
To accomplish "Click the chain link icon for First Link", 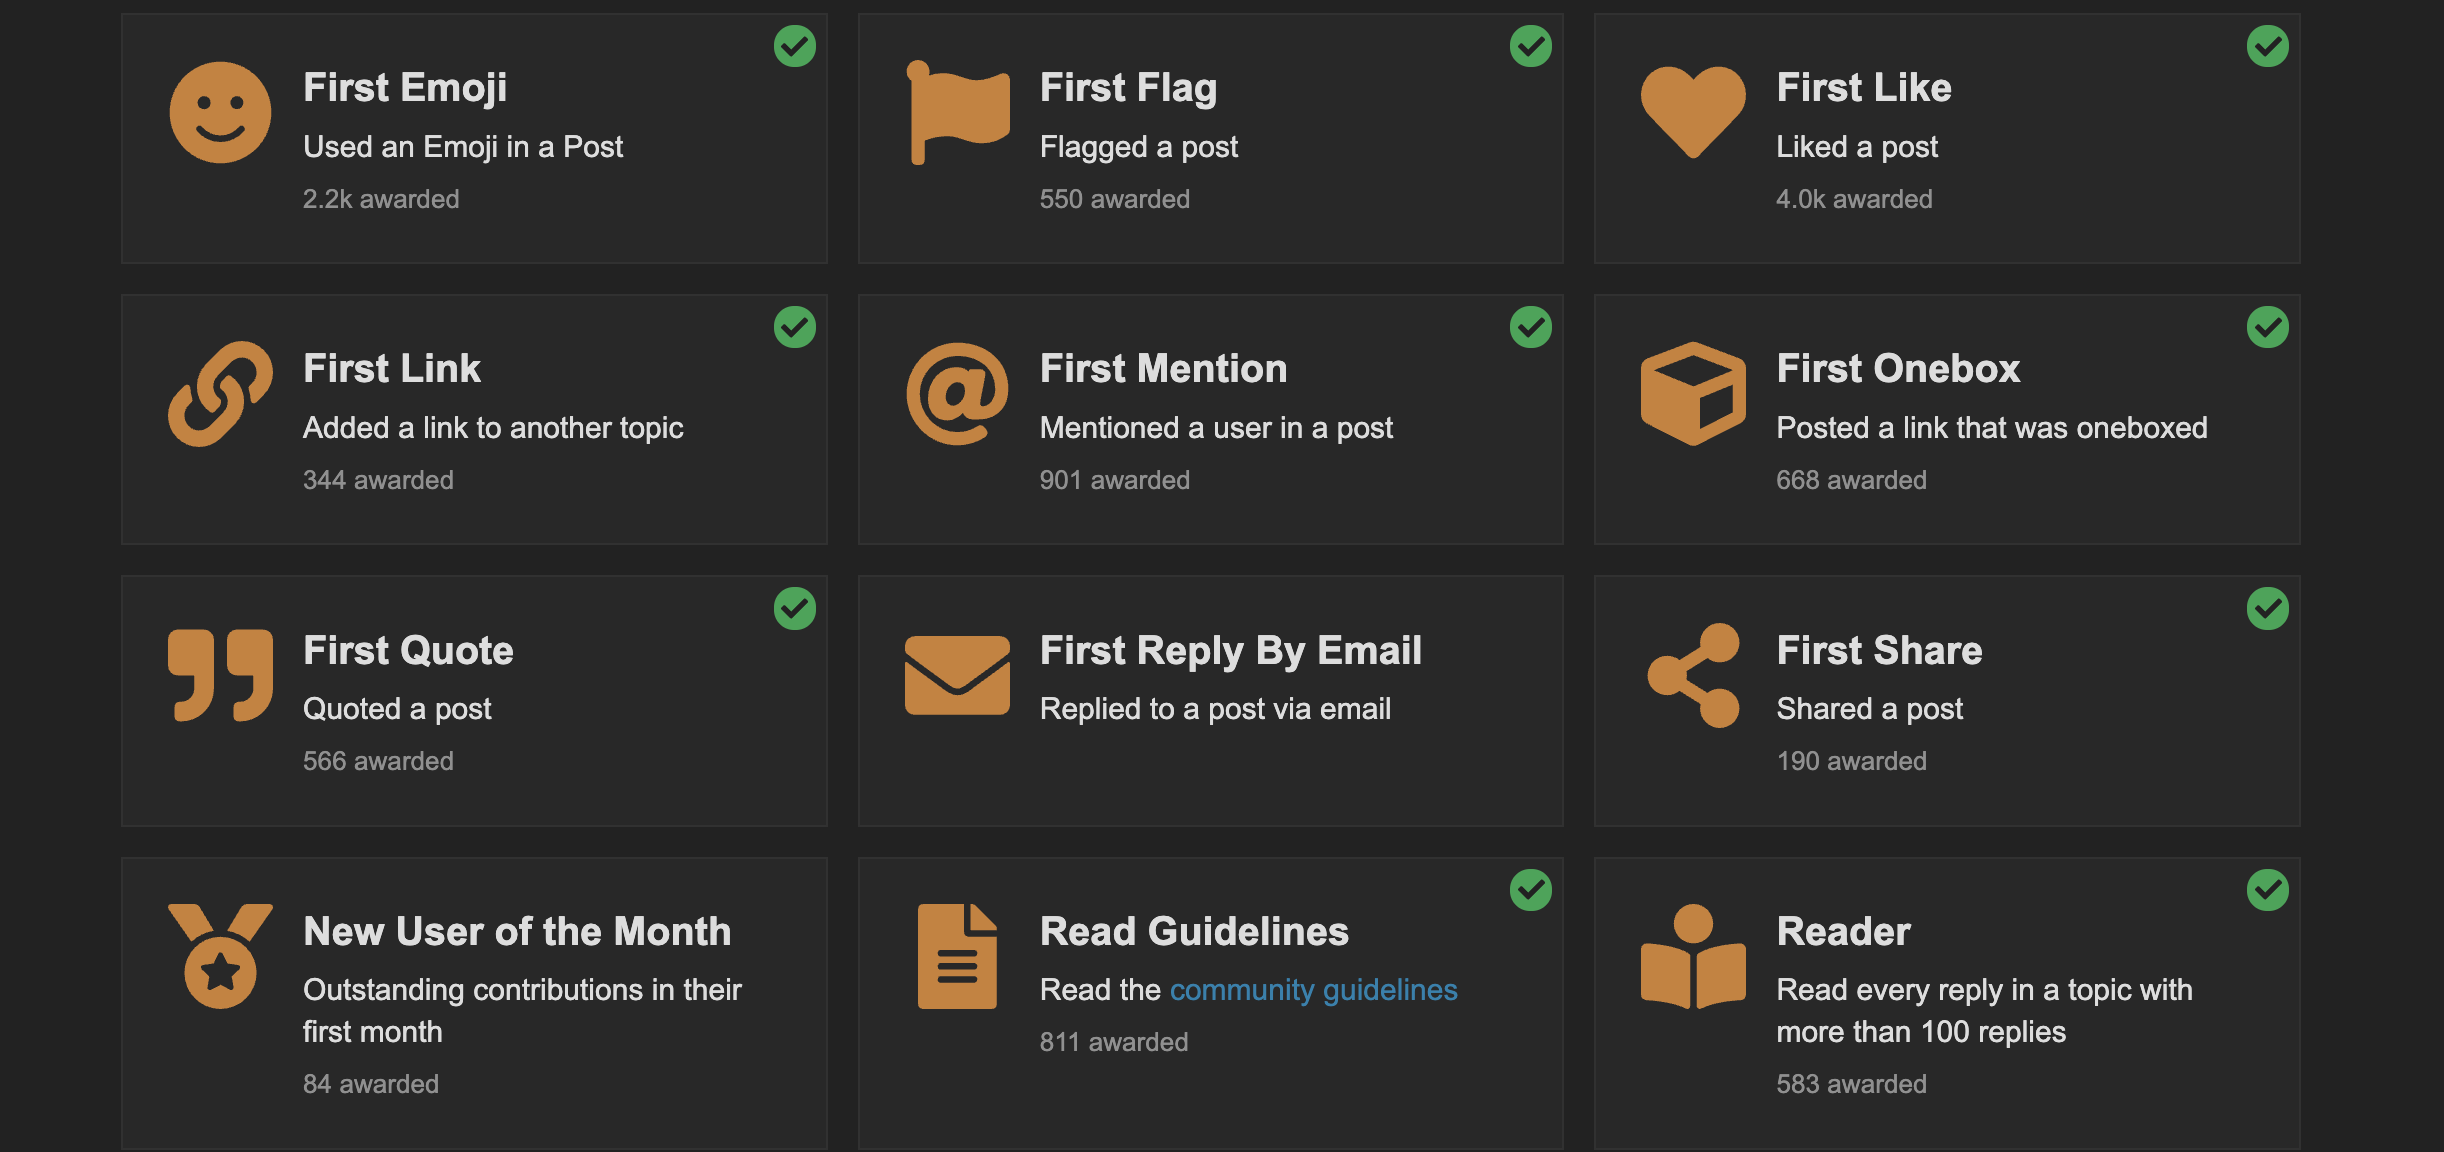I will (220, 392).
